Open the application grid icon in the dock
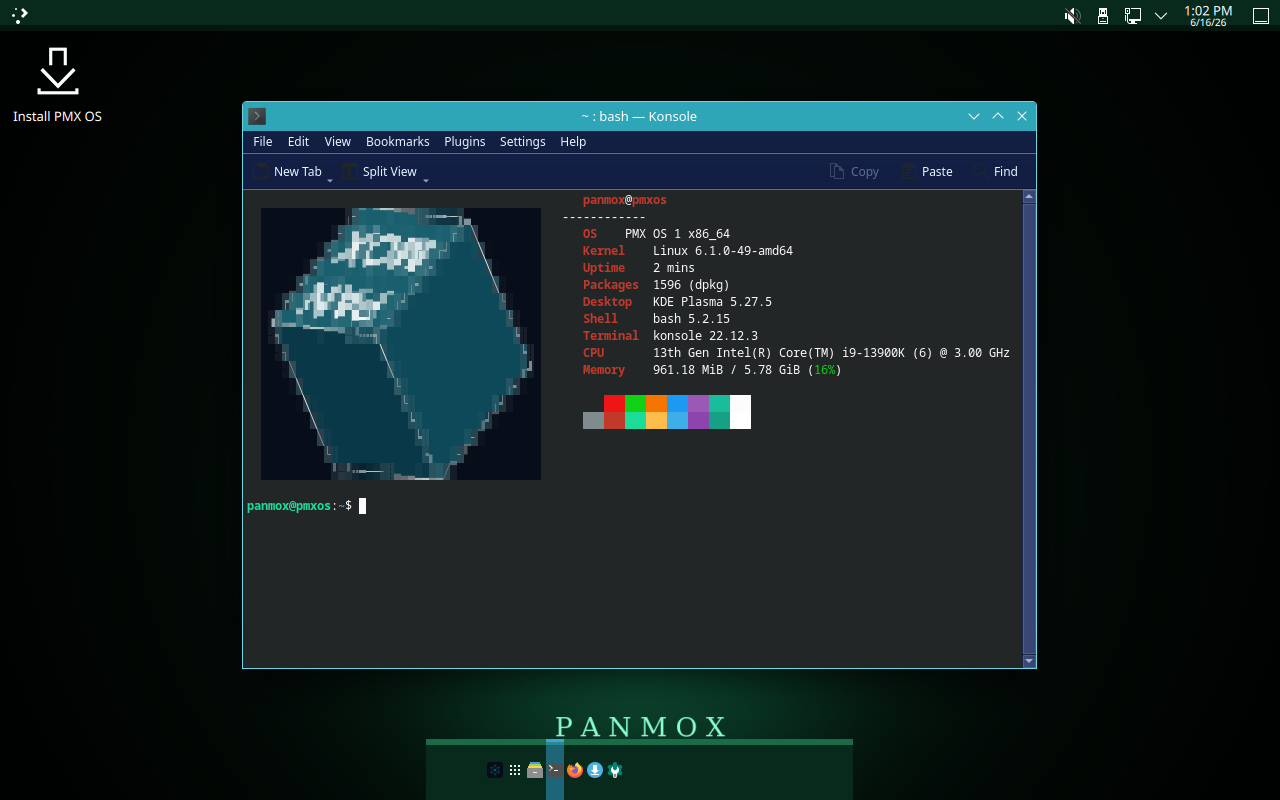This screenshot has width=1280, height=800. 515,770
